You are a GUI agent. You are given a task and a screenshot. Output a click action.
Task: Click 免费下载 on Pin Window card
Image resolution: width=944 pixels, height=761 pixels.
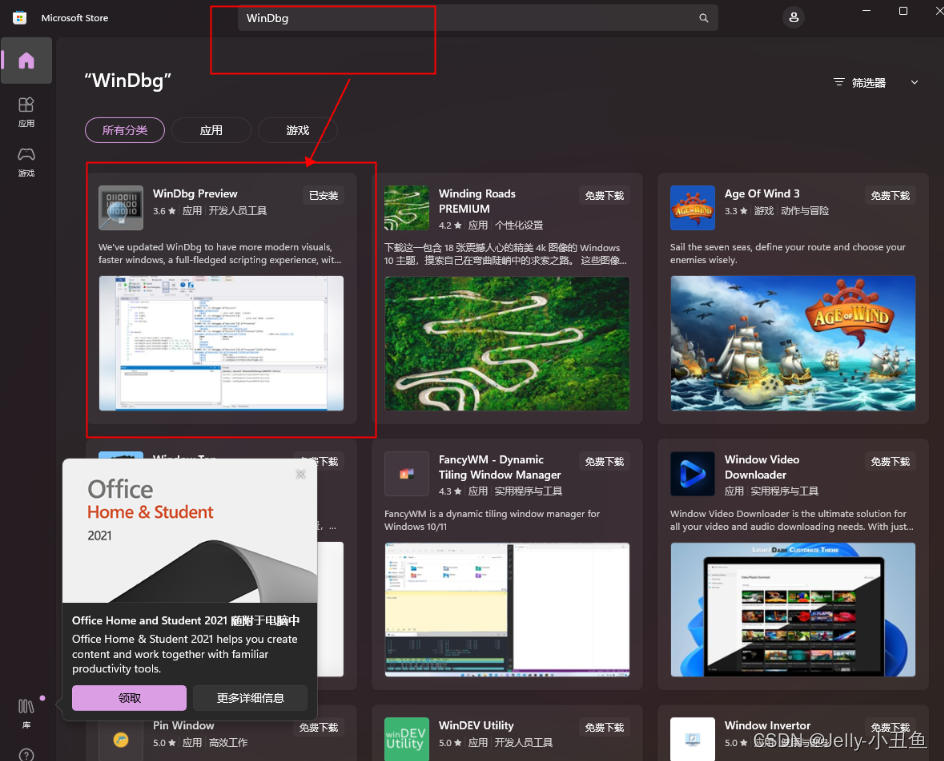click(x=318, y=728)
